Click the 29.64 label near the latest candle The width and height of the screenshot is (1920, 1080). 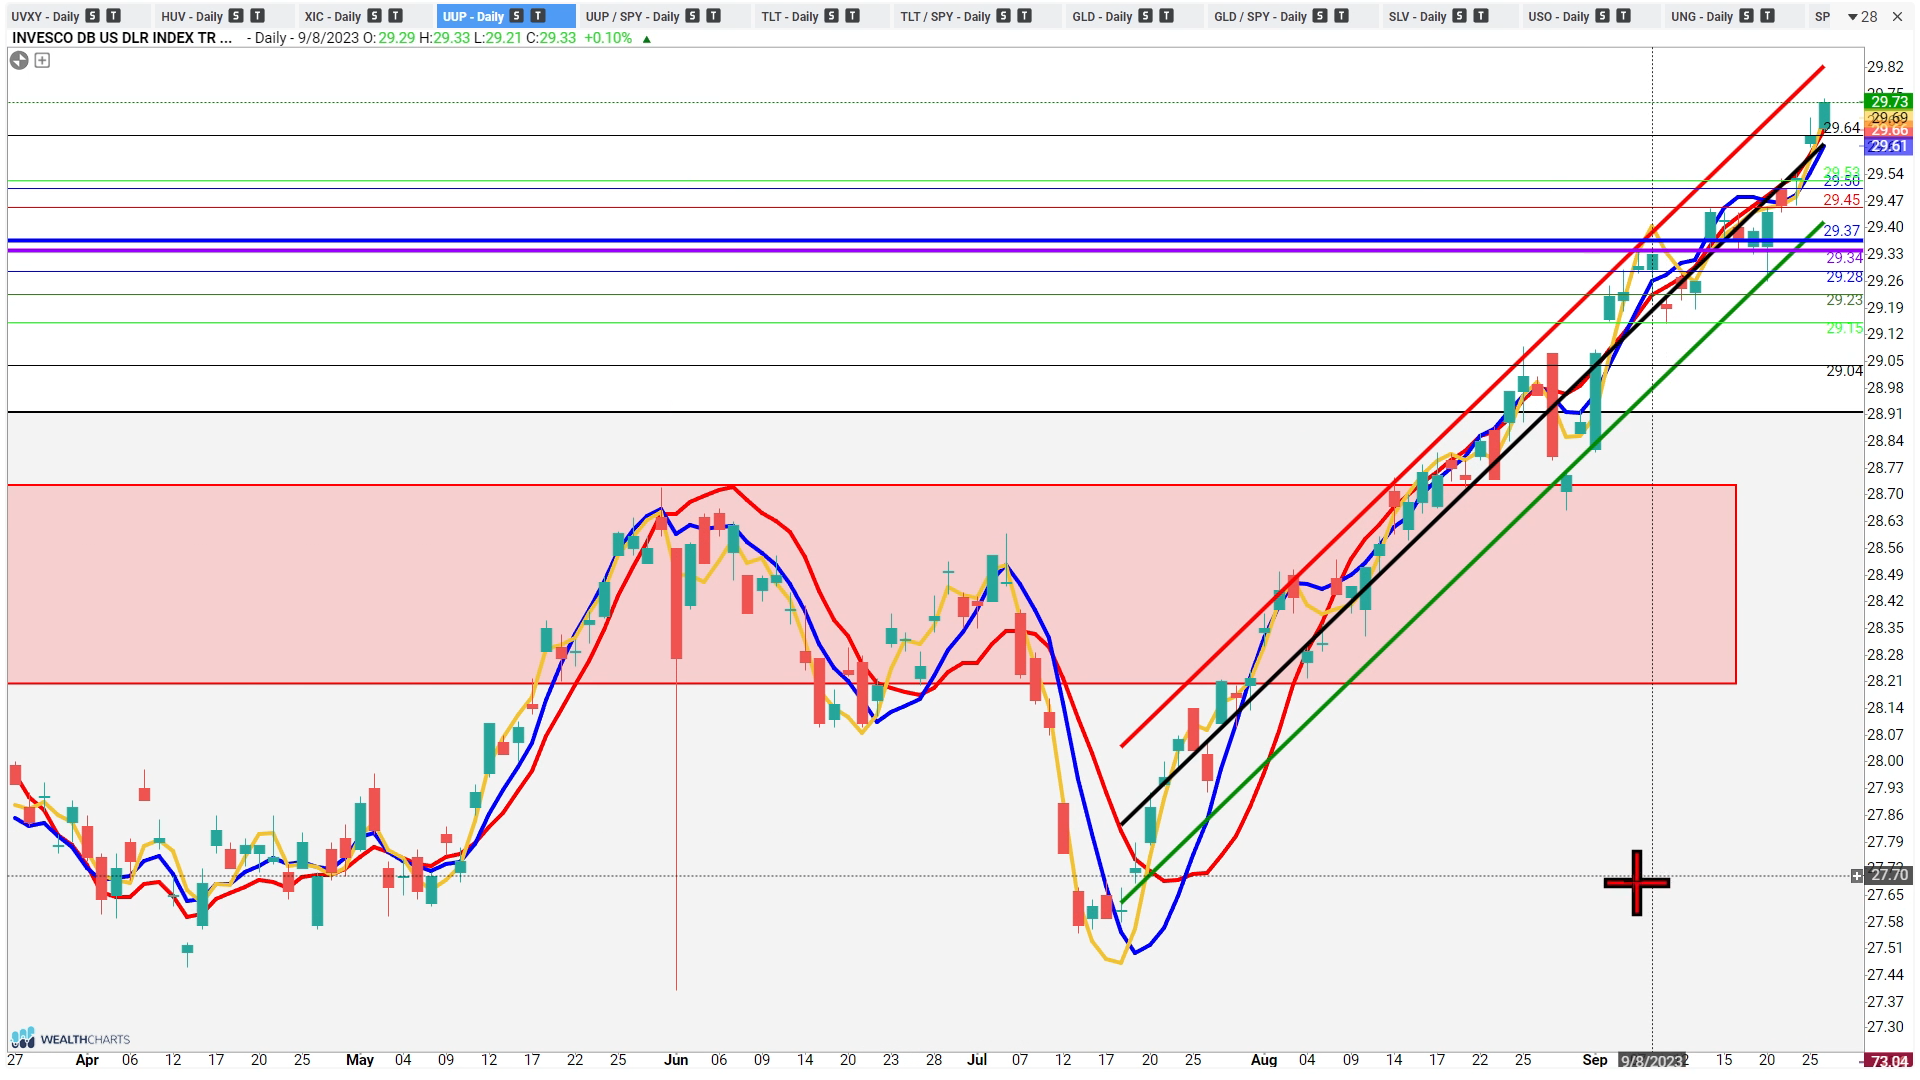click(x=1842, y=128)
